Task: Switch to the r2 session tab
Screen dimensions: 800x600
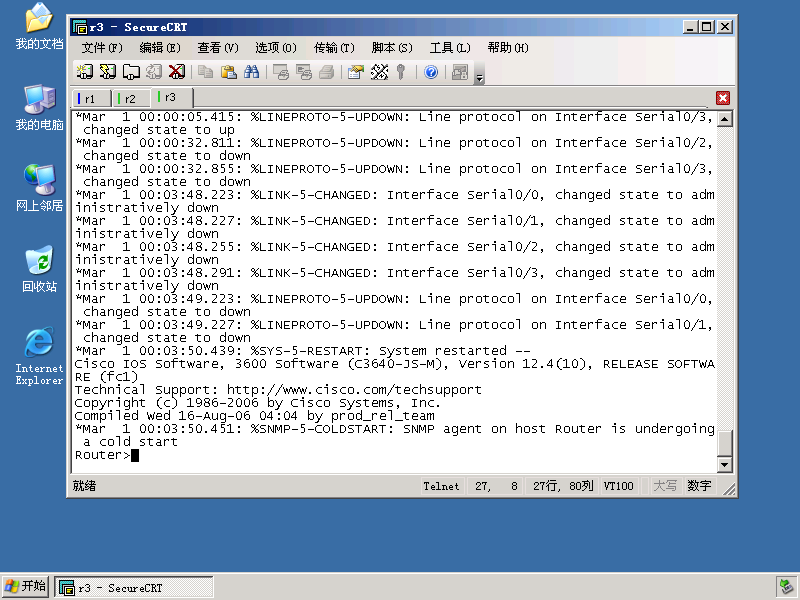Action: (131, 98)
